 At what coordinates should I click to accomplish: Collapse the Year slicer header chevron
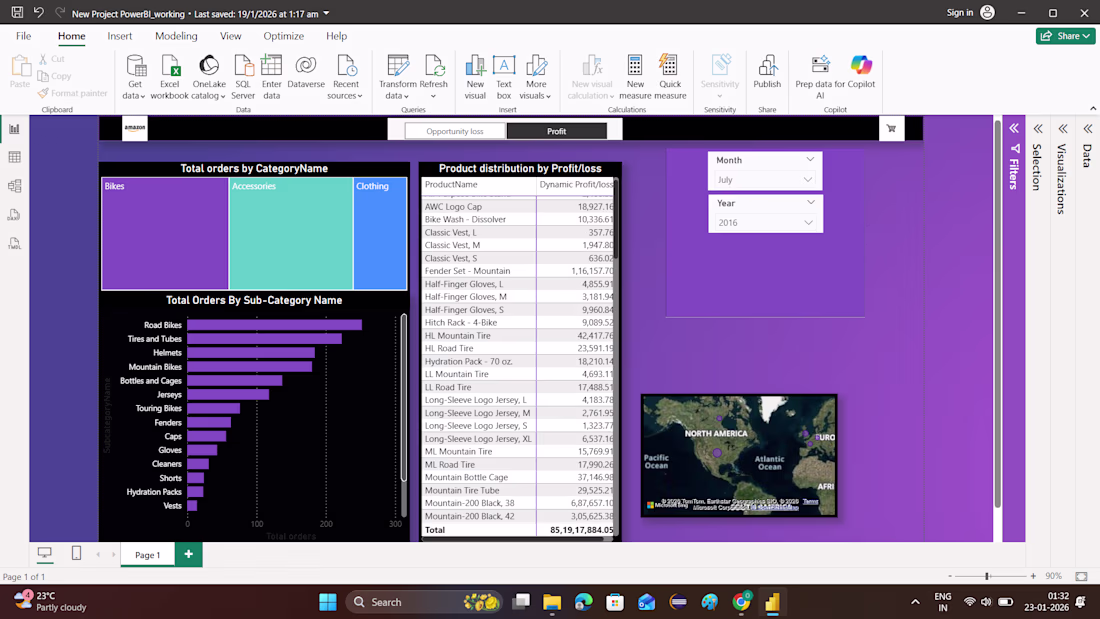[810, 203]
